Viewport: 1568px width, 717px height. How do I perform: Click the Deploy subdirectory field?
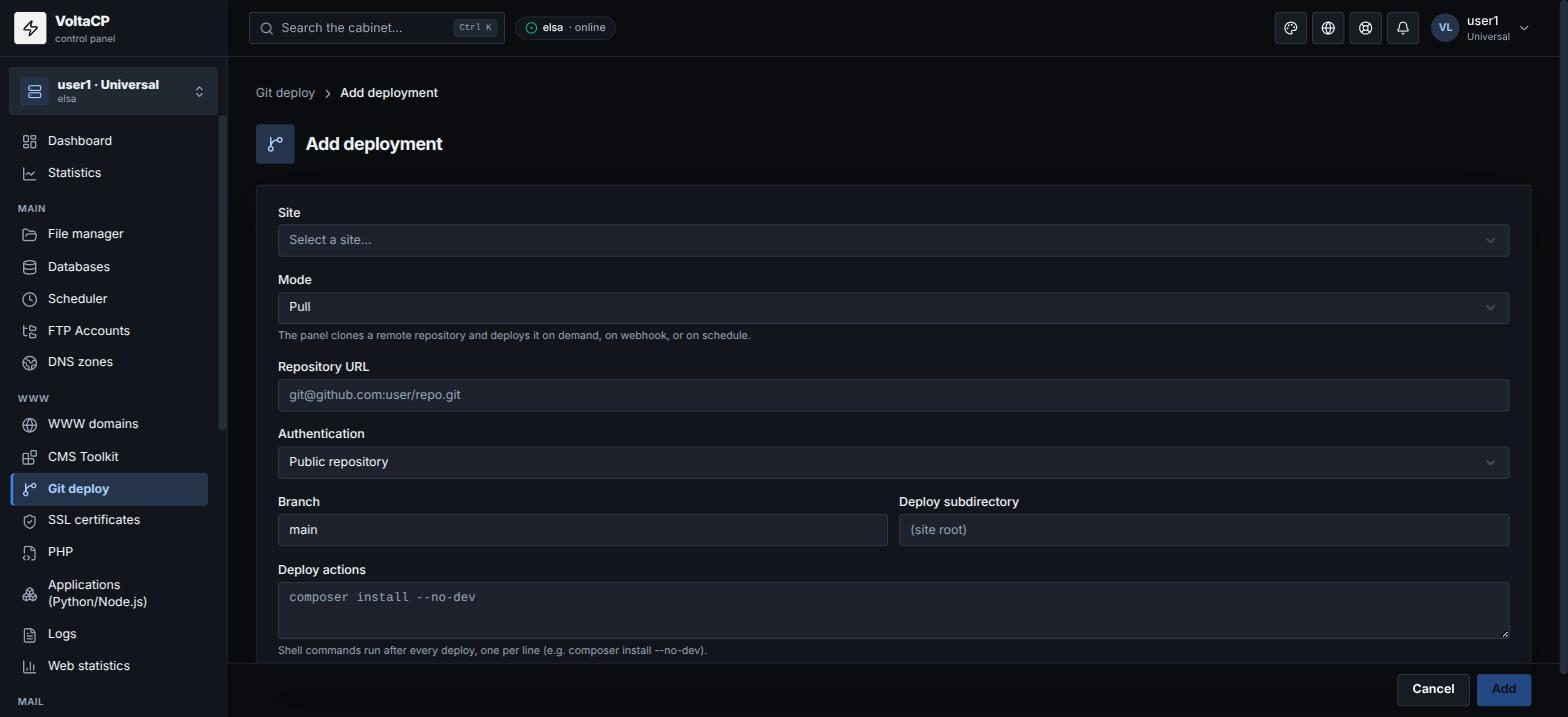tap(1204, 530)
